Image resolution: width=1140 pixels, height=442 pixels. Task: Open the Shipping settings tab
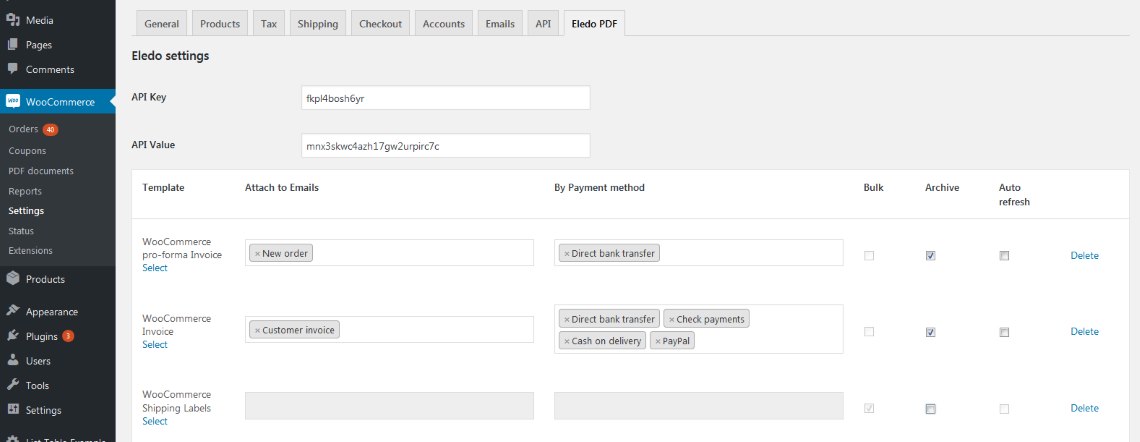[318, 23]
